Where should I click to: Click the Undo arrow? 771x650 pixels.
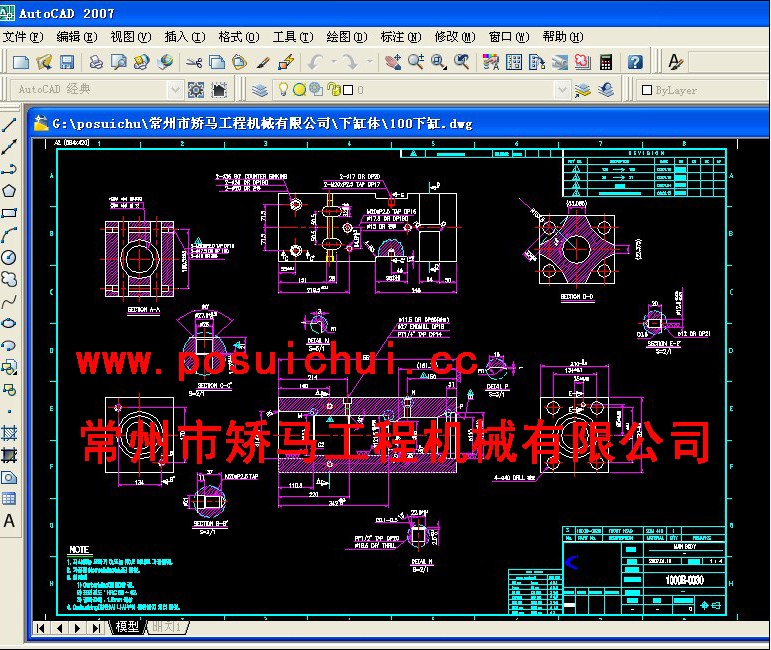pyautogui.click(x=315, y=62)
